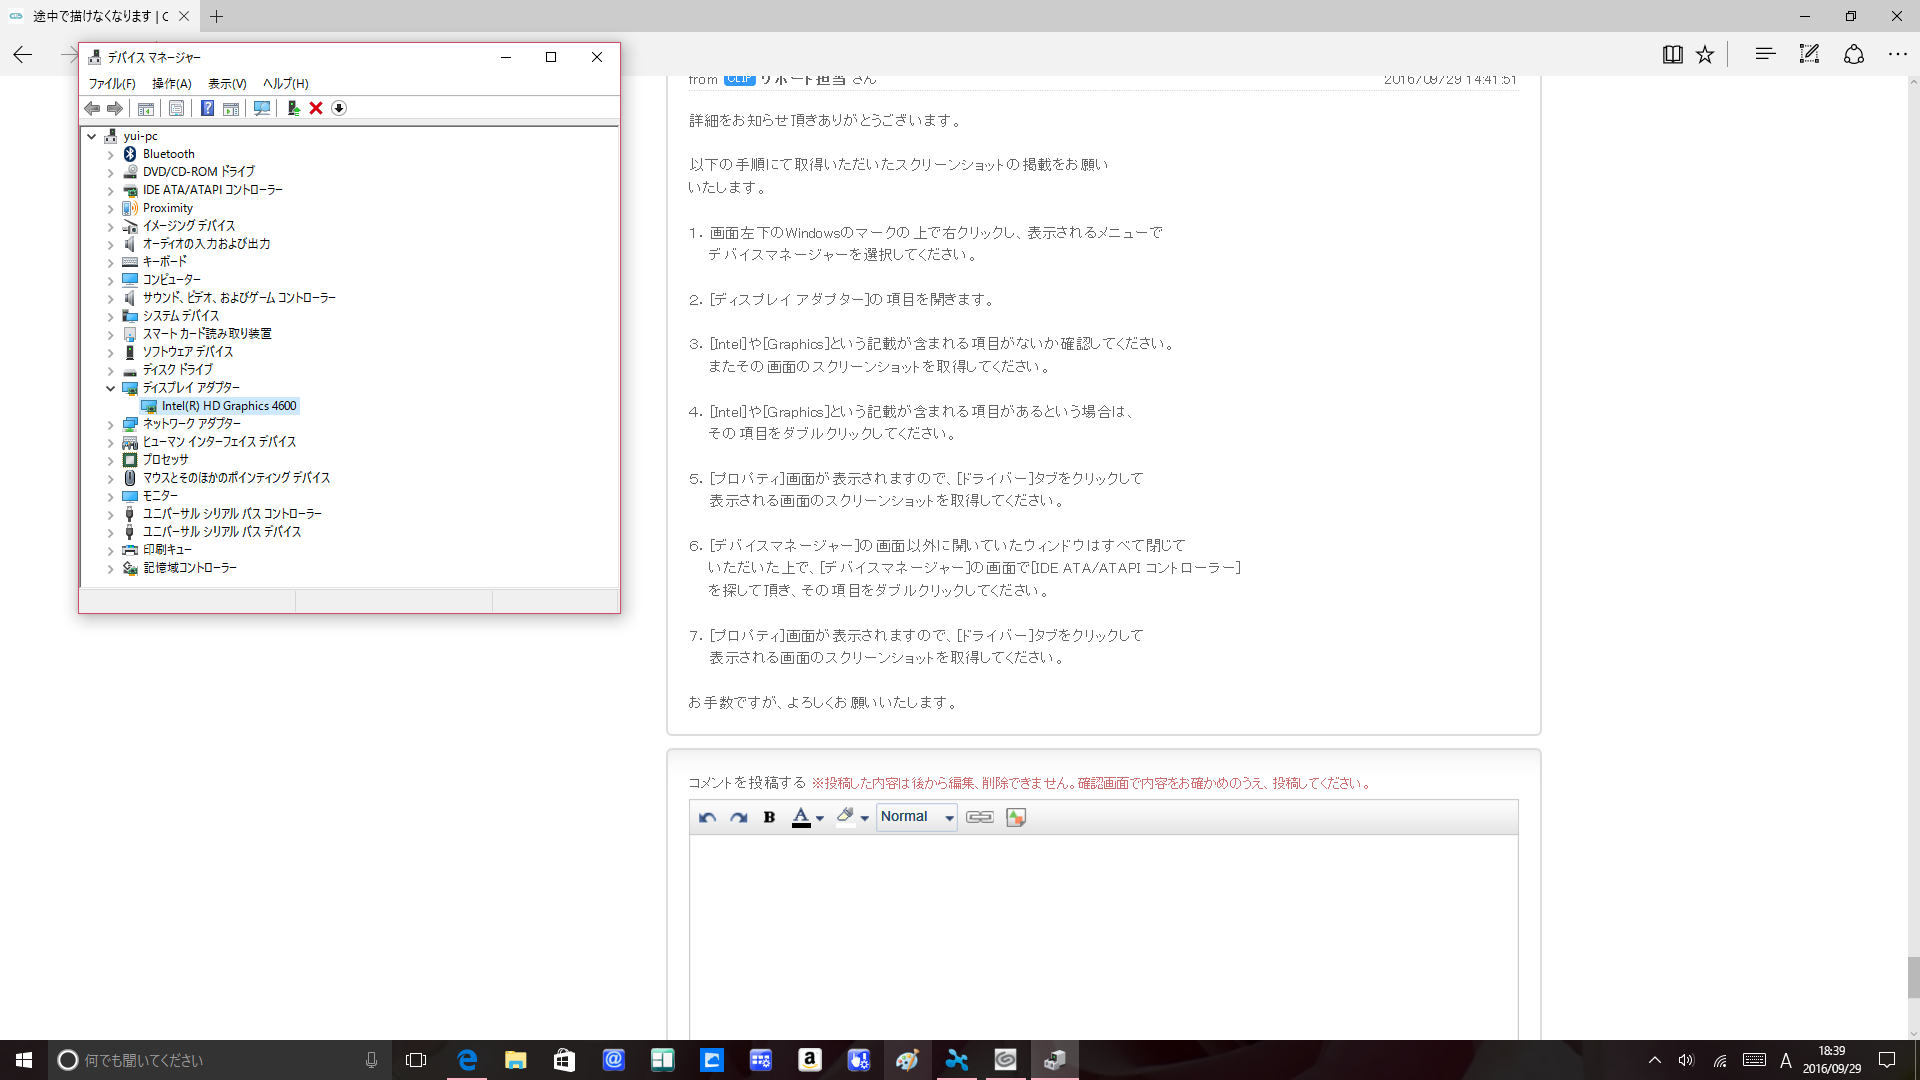This screenshot has height=1080, width=1920.
Task: Open the 操作(A) menu
Action: [x=171, y=84]
